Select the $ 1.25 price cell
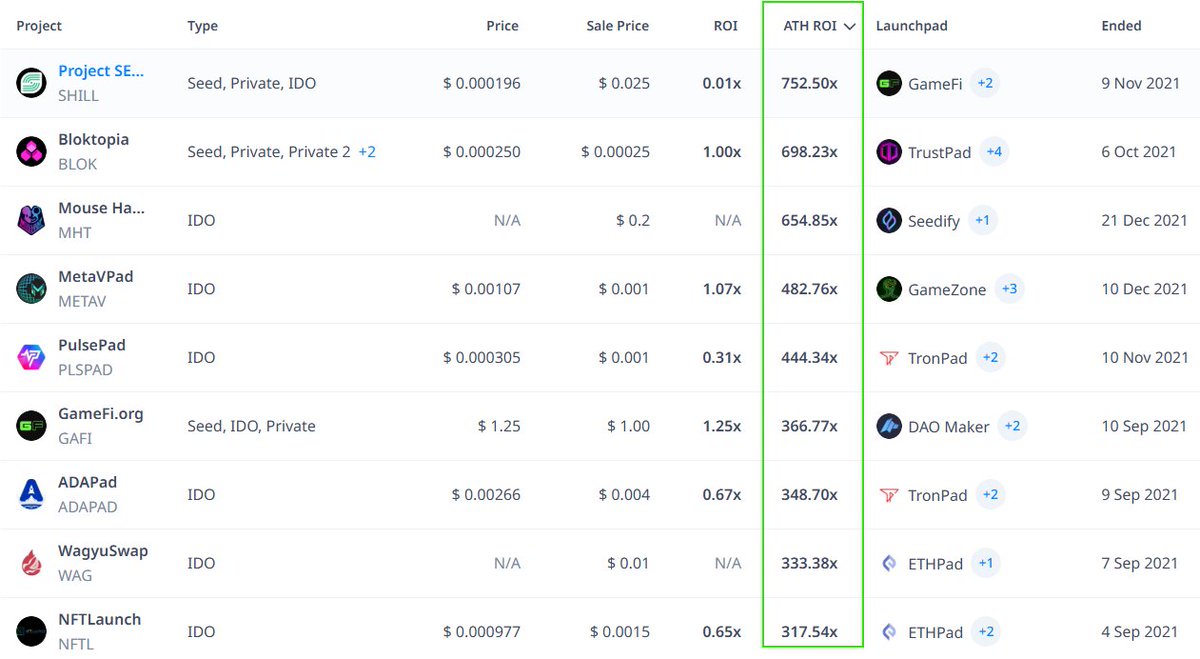 [499, 427]
